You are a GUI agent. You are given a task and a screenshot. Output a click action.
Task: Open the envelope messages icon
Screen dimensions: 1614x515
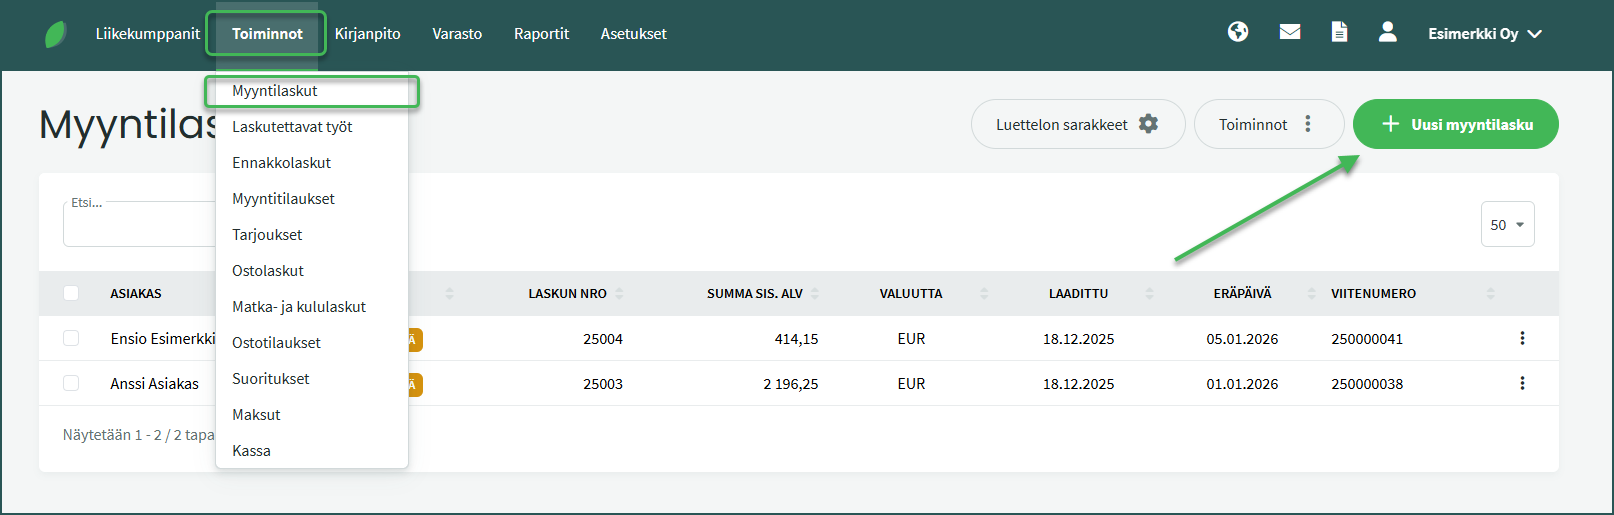point(1290,32)
